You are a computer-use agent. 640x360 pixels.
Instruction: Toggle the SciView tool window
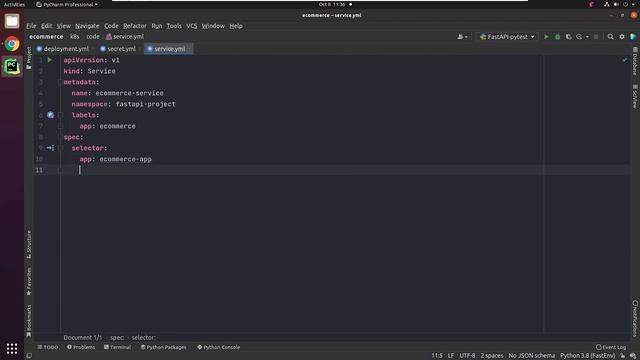click(635, 96)
